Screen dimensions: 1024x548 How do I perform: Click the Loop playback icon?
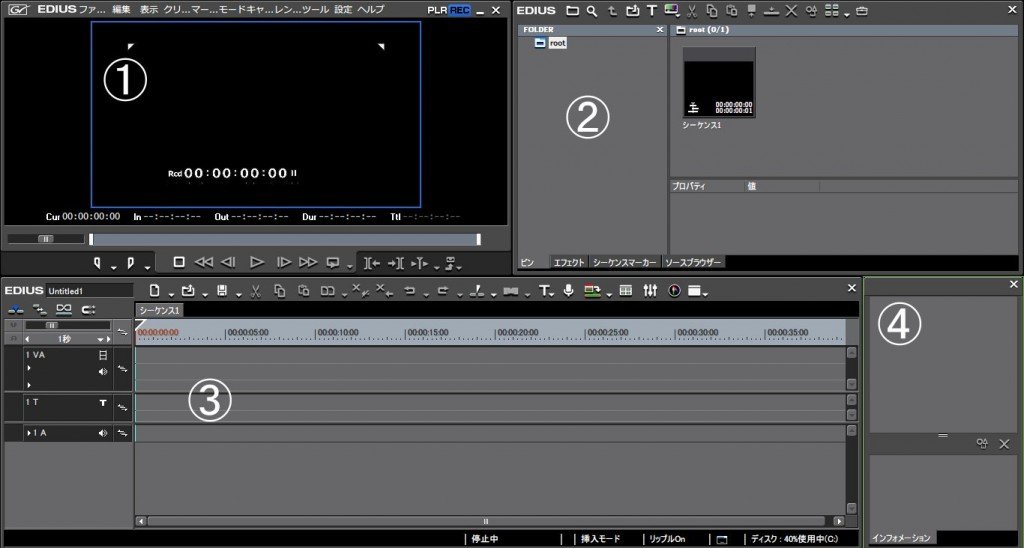click(333, 263)
